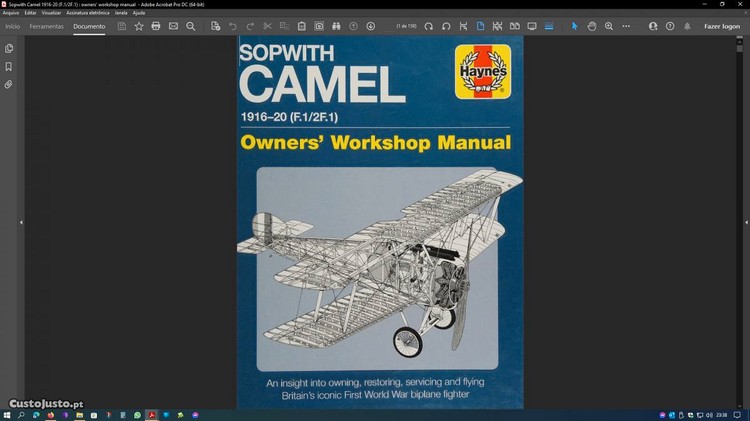Click the Fazer logon button
The image size is (750, 421).
tap(721, 26)
